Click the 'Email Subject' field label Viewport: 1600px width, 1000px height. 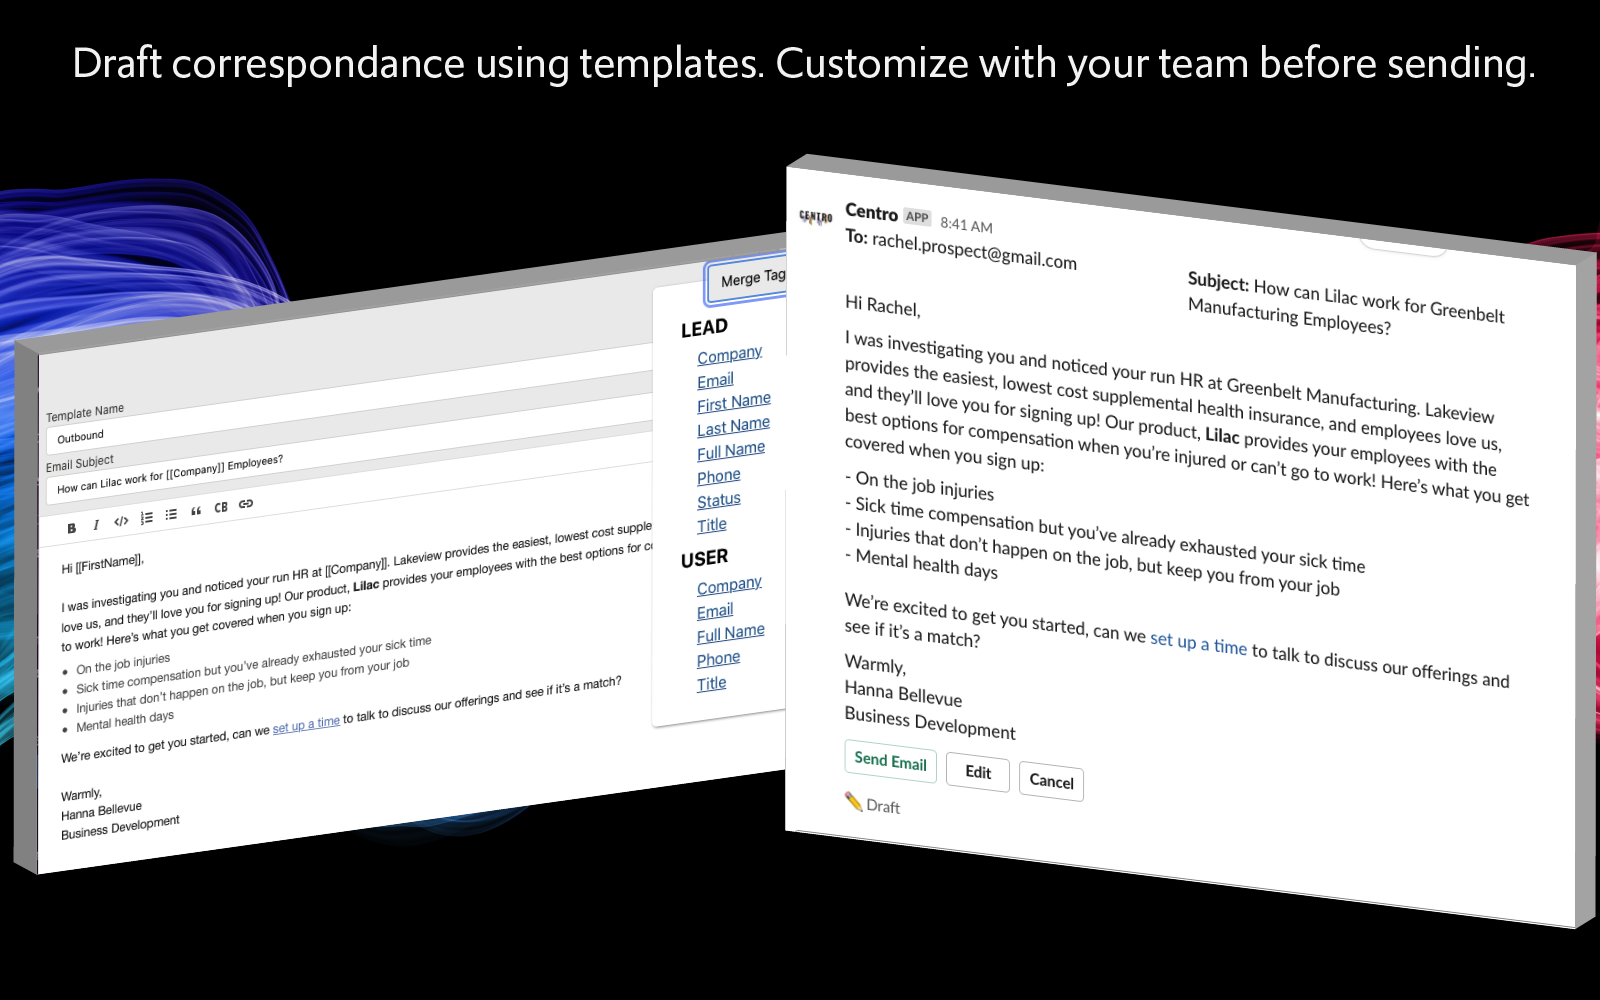pyautogui.click(x=80, y=462)
